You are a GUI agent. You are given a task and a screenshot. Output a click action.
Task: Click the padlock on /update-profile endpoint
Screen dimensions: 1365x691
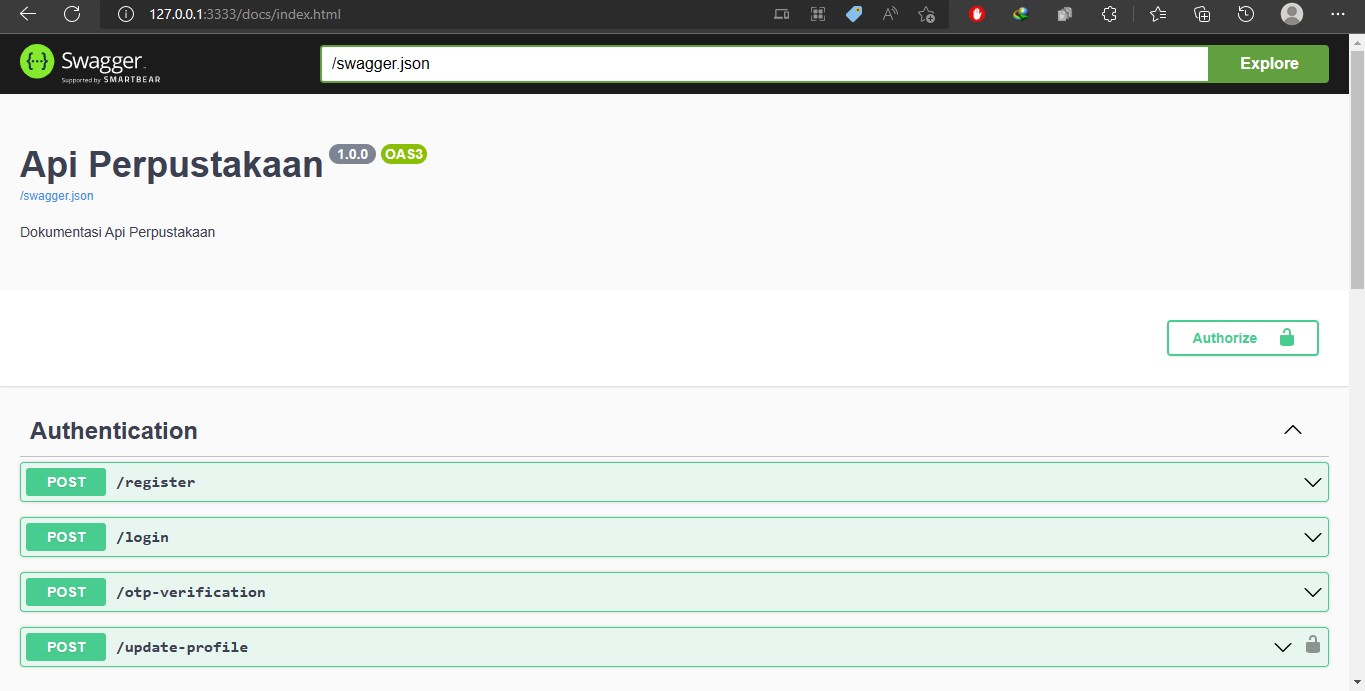(1312, 646)
